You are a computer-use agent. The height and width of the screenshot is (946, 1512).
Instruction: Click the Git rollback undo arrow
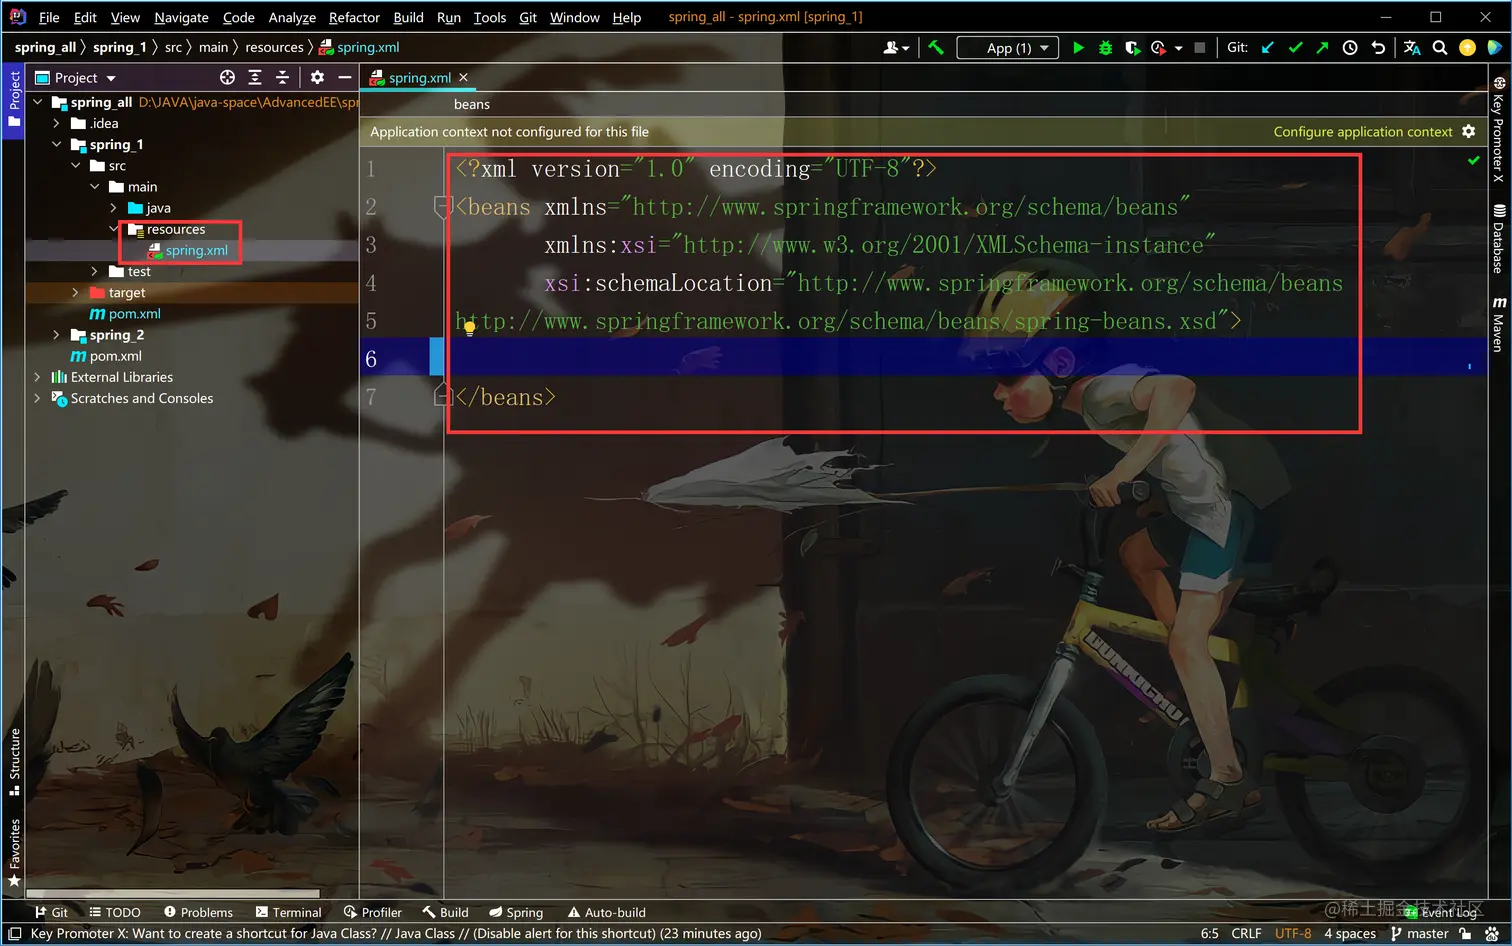click(x=1378, y=47)
